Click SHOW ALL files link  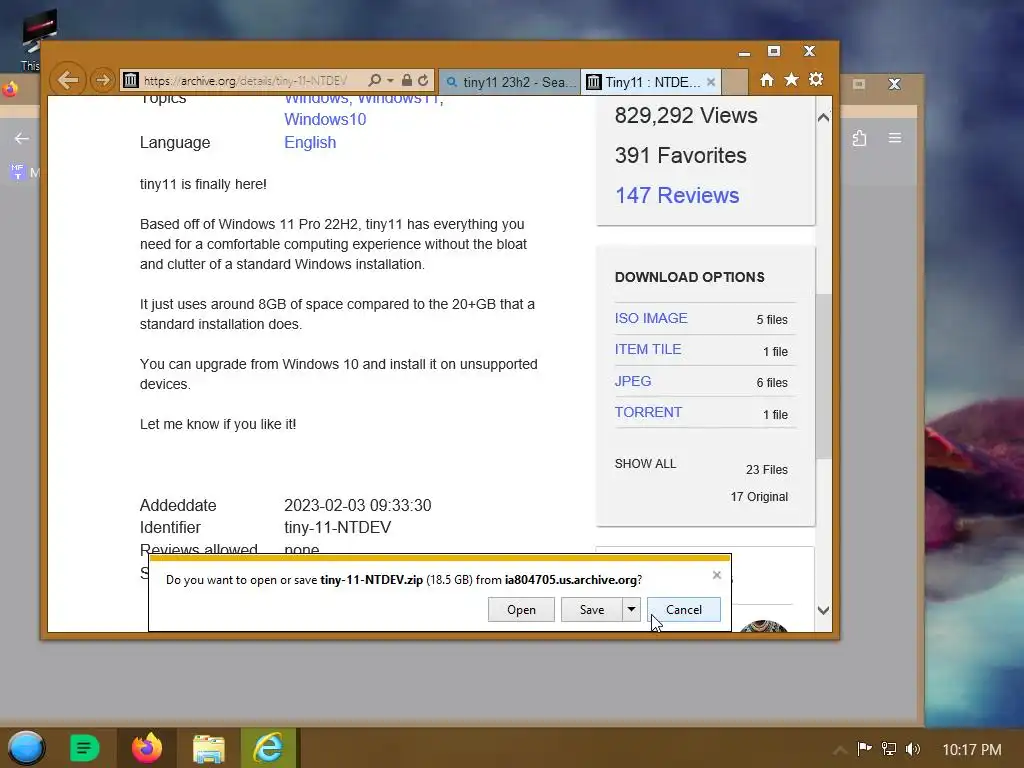(x=645, y=464)
